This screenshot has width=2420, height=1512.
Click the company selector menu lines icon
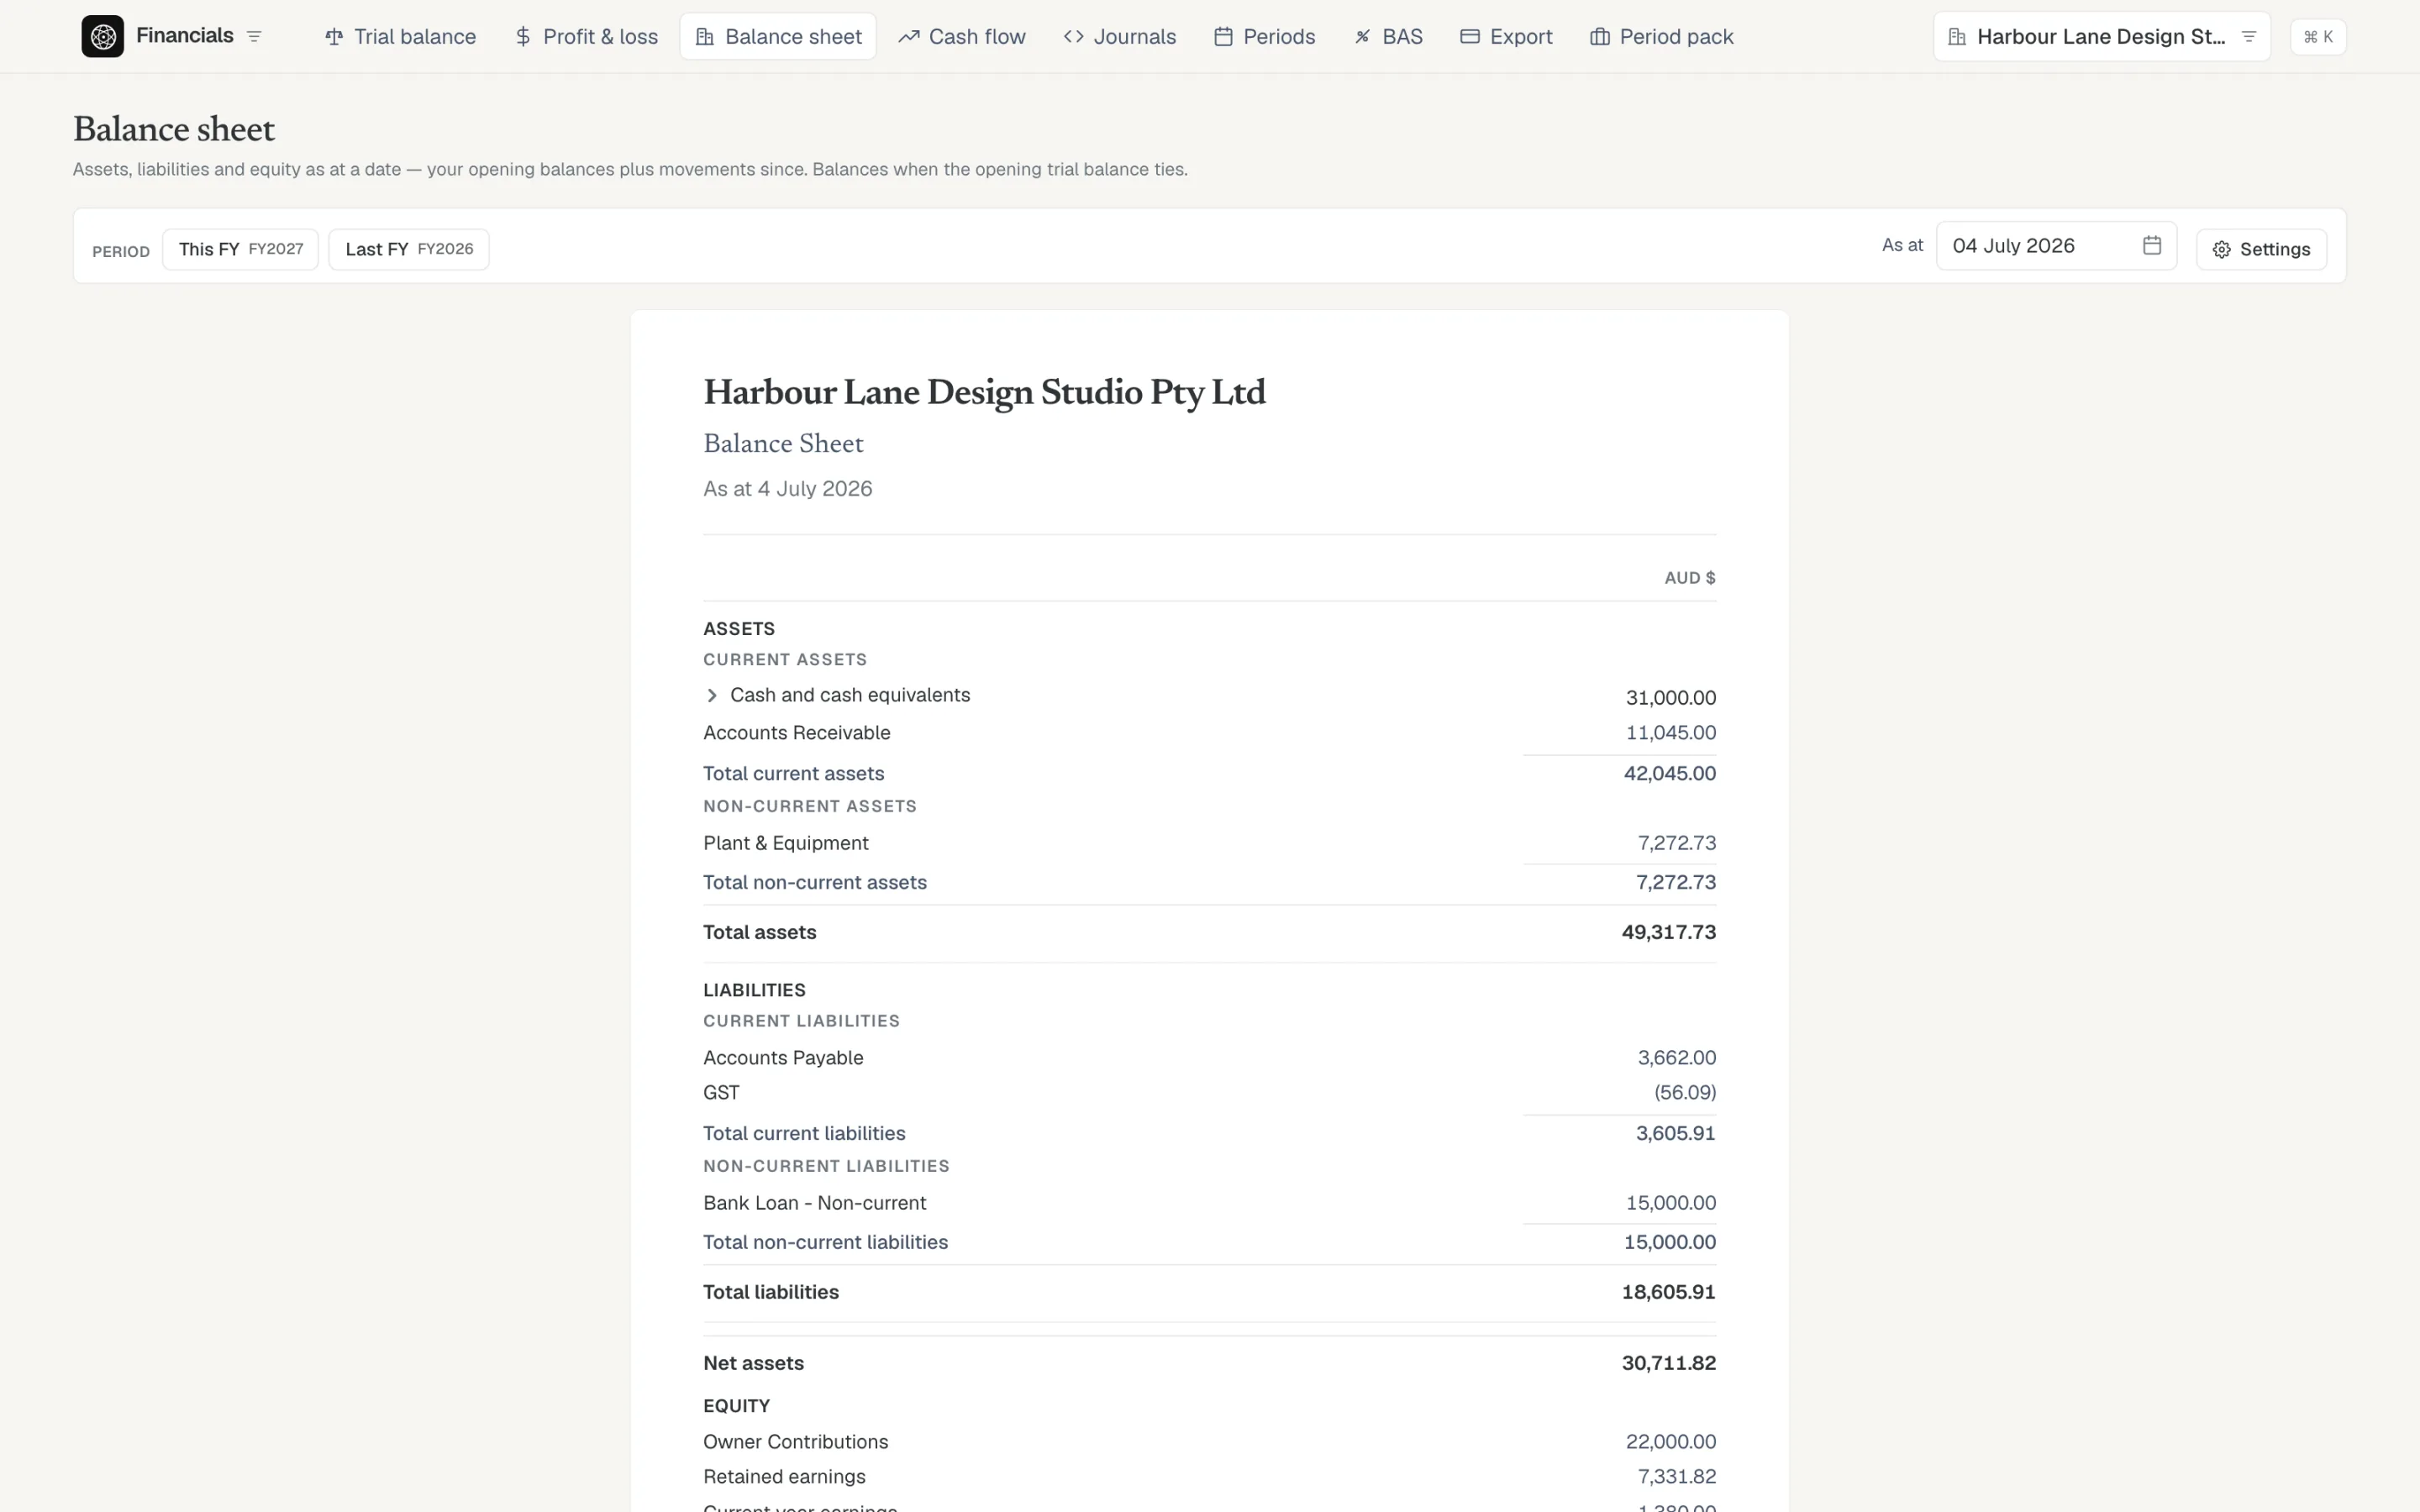2249,37
